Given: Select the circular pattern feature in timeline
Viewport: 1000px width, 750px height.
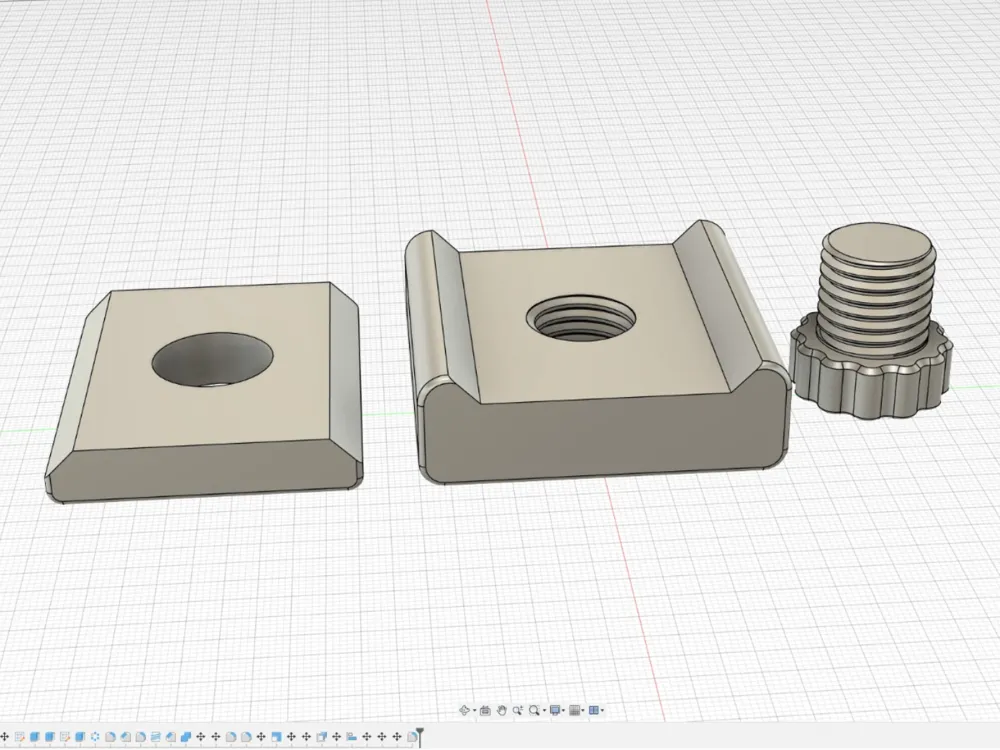Looking at the screenshot, I should click(x=95, y=737).
